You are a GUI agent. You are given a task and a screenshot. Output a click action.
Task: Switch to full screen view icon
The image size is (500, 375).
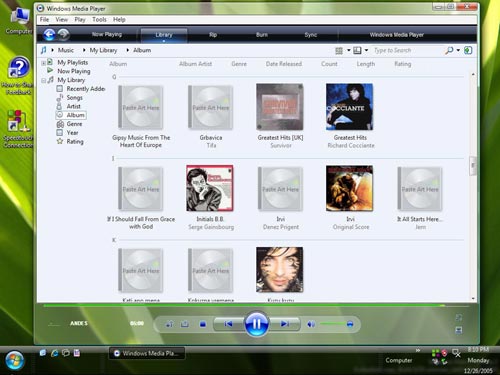(459, 317)
